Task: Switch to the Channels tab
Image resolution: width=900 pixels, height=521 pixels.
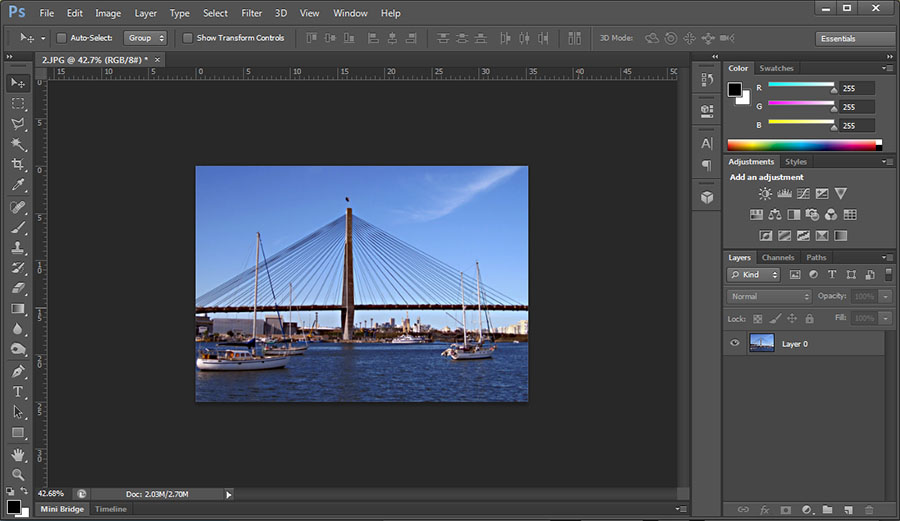Action: pos(778,258)
